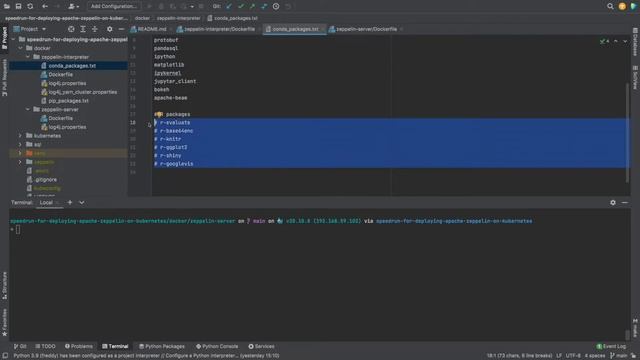Image resolution: width=640 pixels, height=360 pixels.
Task: Open the Database side panel
Action: pyautogui.click(x=635, y=42)
